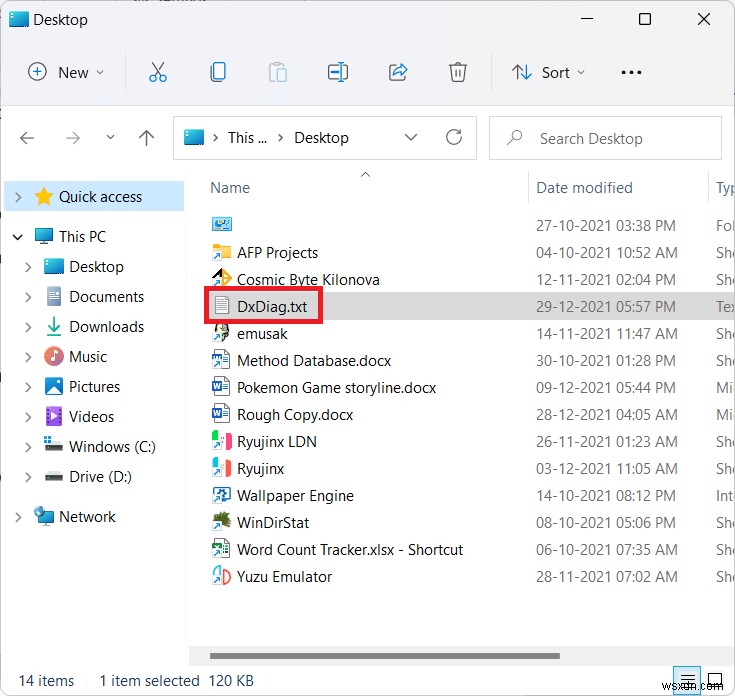
Task: Open the New item dropdown
Action: 66,72
